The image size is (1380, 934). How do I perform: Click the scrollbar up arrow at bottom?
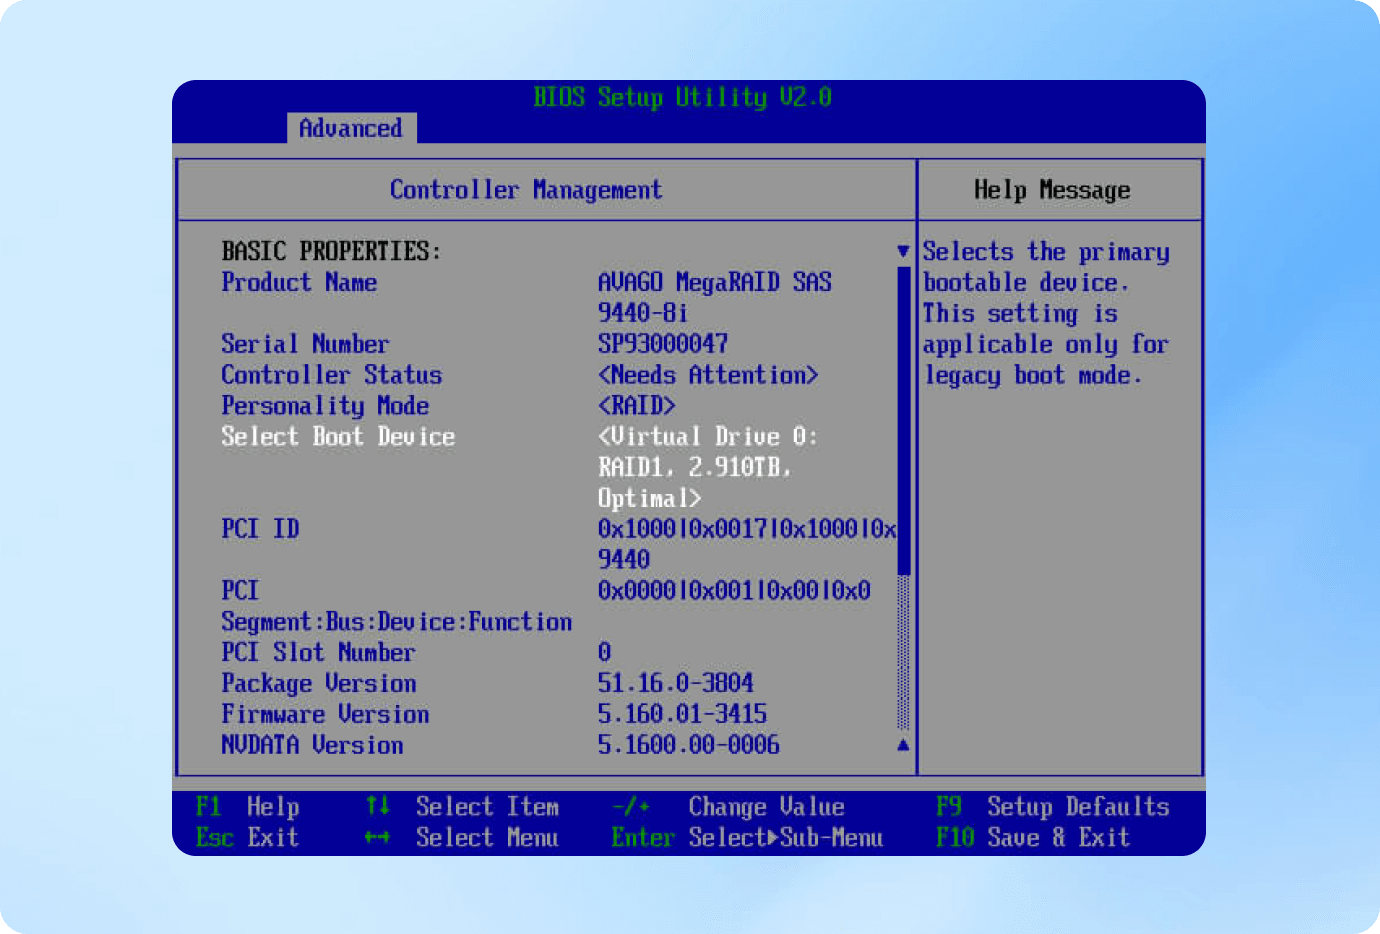coord(903,745)
